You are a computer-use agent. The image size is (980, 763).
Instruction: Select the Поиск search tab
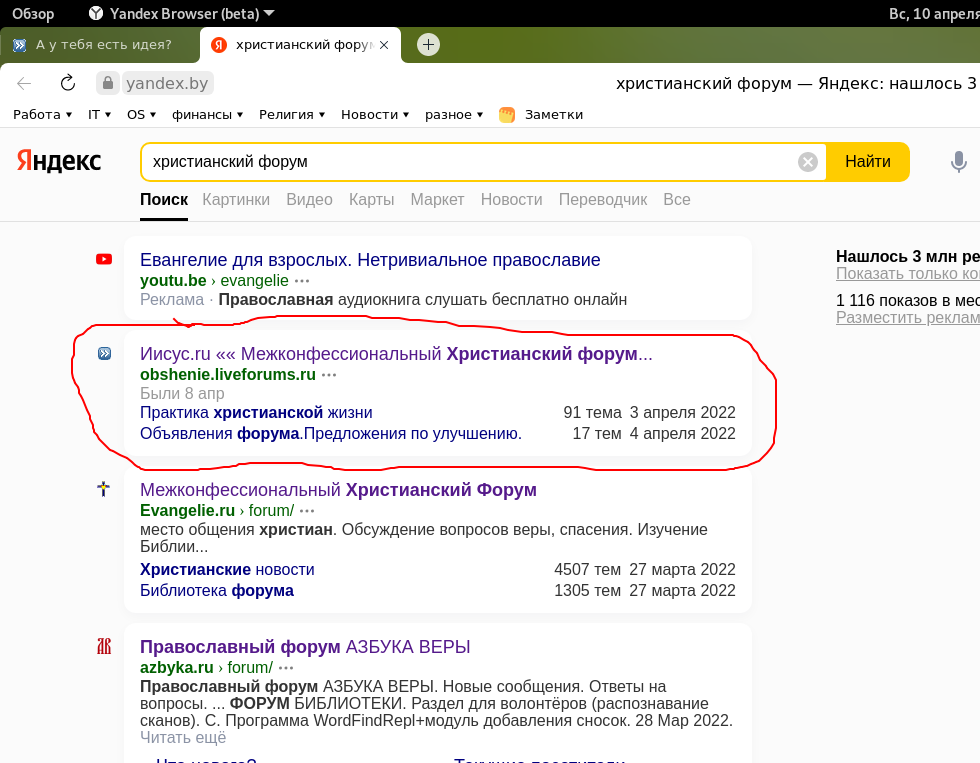coord(164,199)
